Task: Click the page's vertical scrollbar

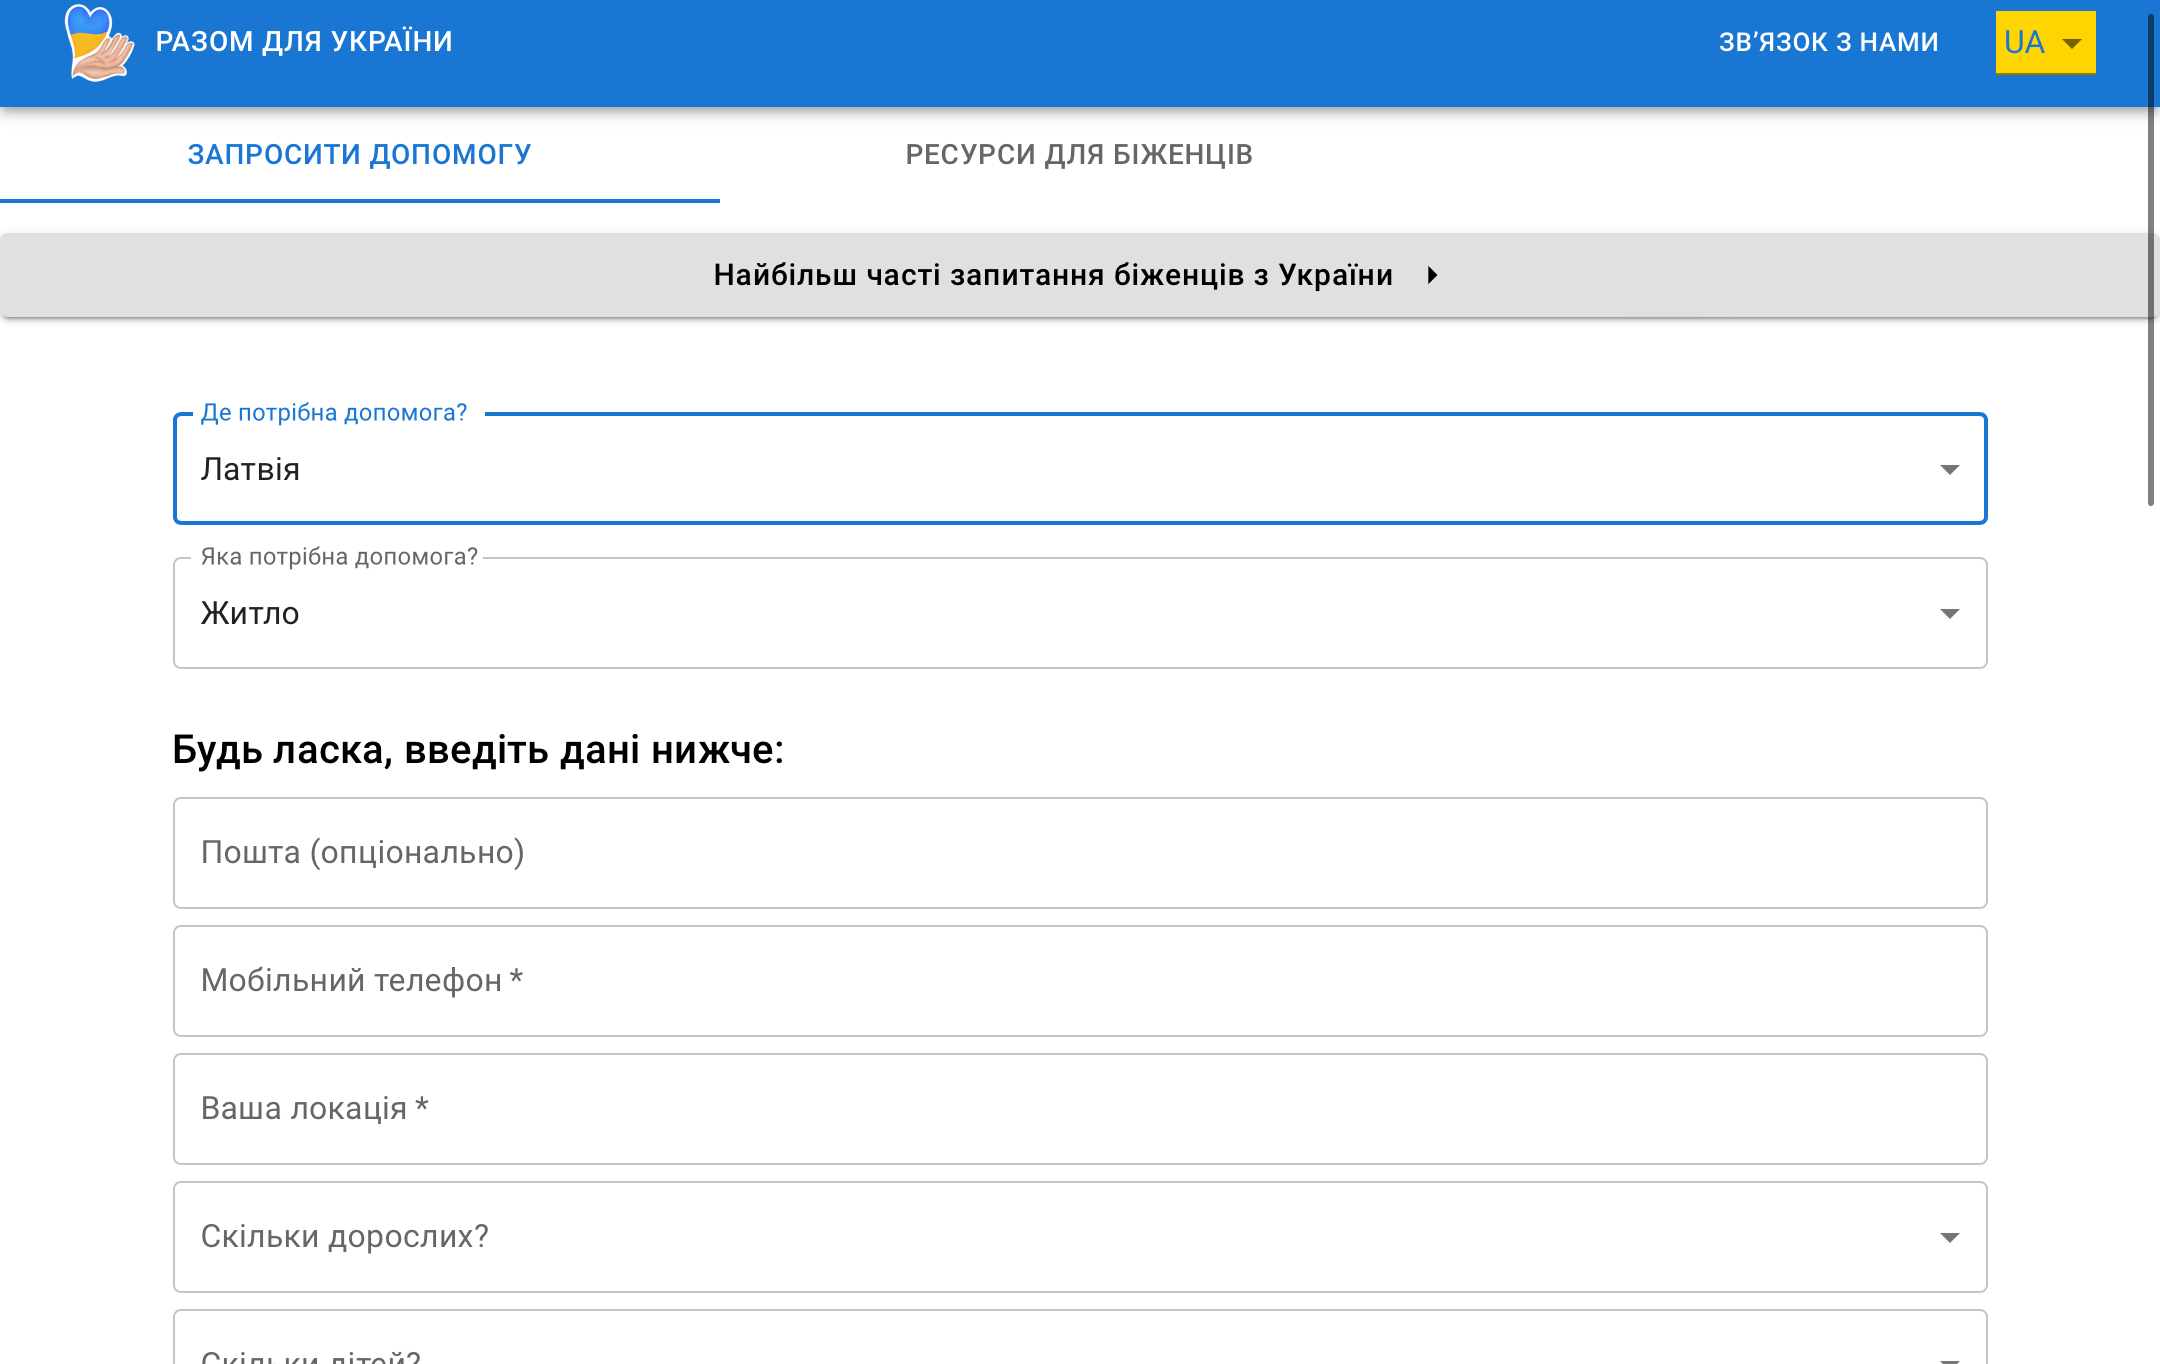Action: (x=2151, y=260)
